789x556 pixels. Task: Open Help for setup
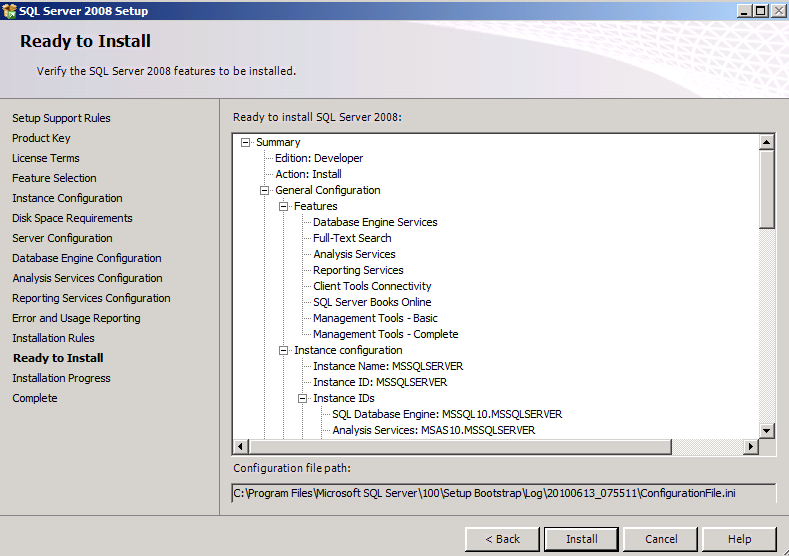739,539
